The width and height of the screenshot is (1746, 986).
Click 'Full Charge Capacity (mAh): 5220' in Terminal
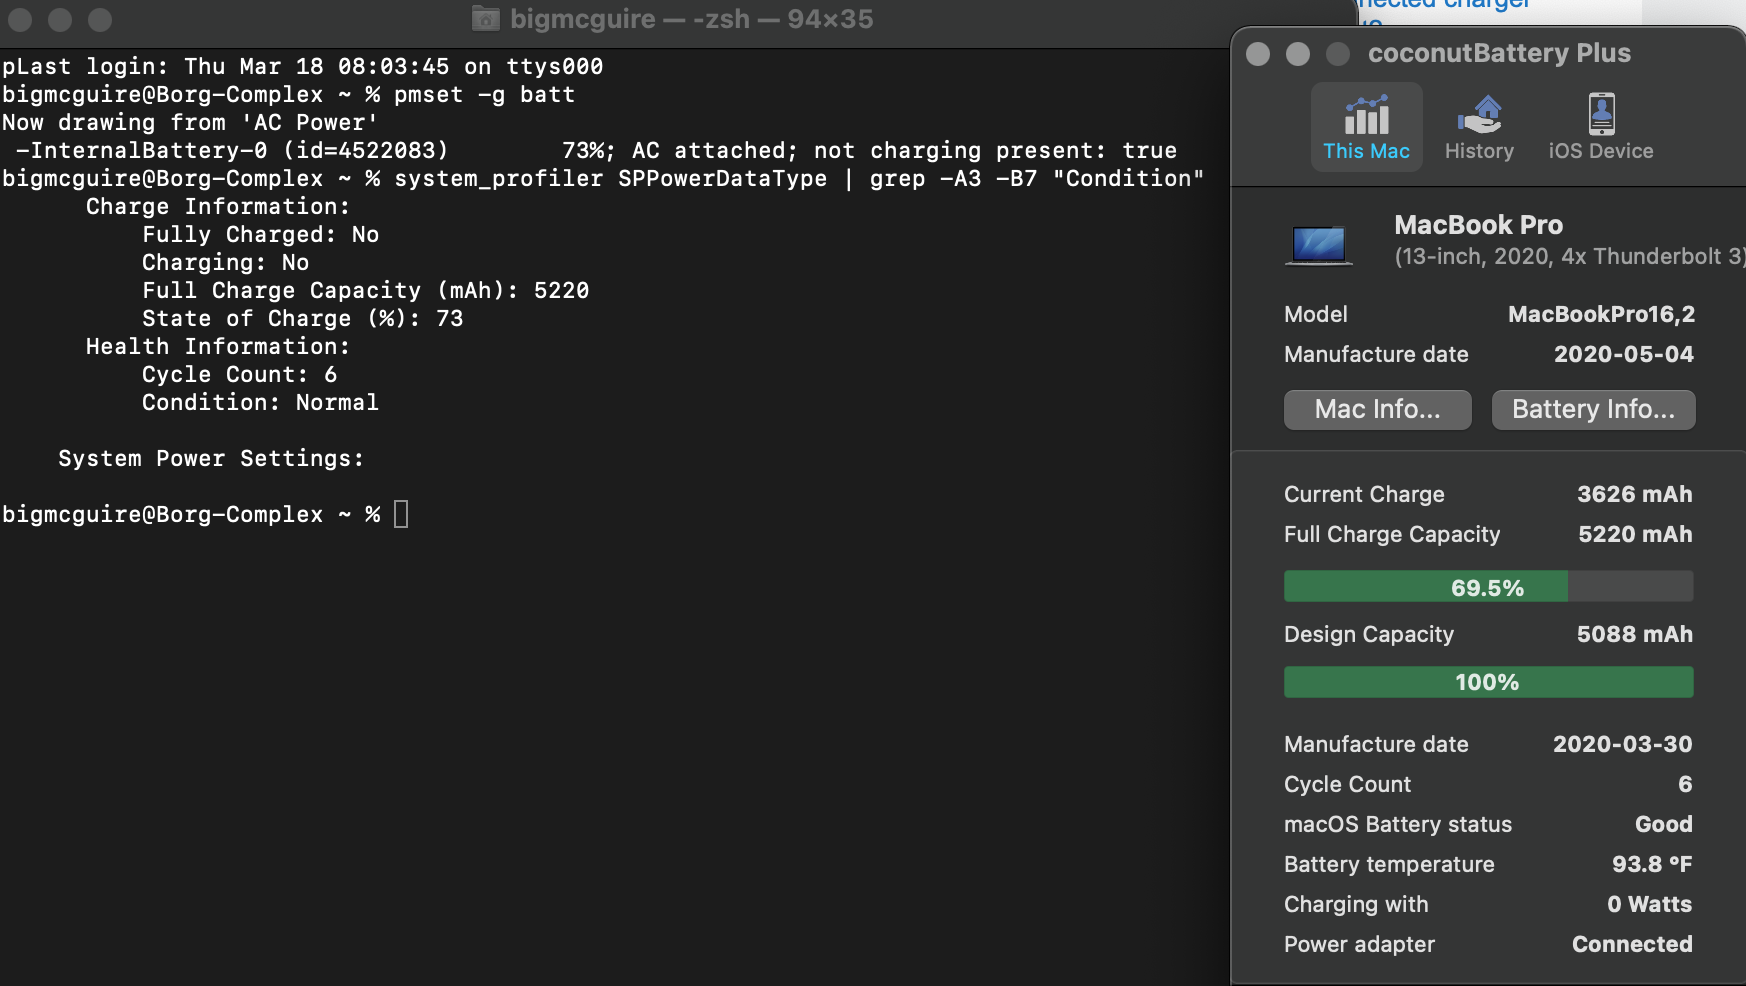point(365,291)
